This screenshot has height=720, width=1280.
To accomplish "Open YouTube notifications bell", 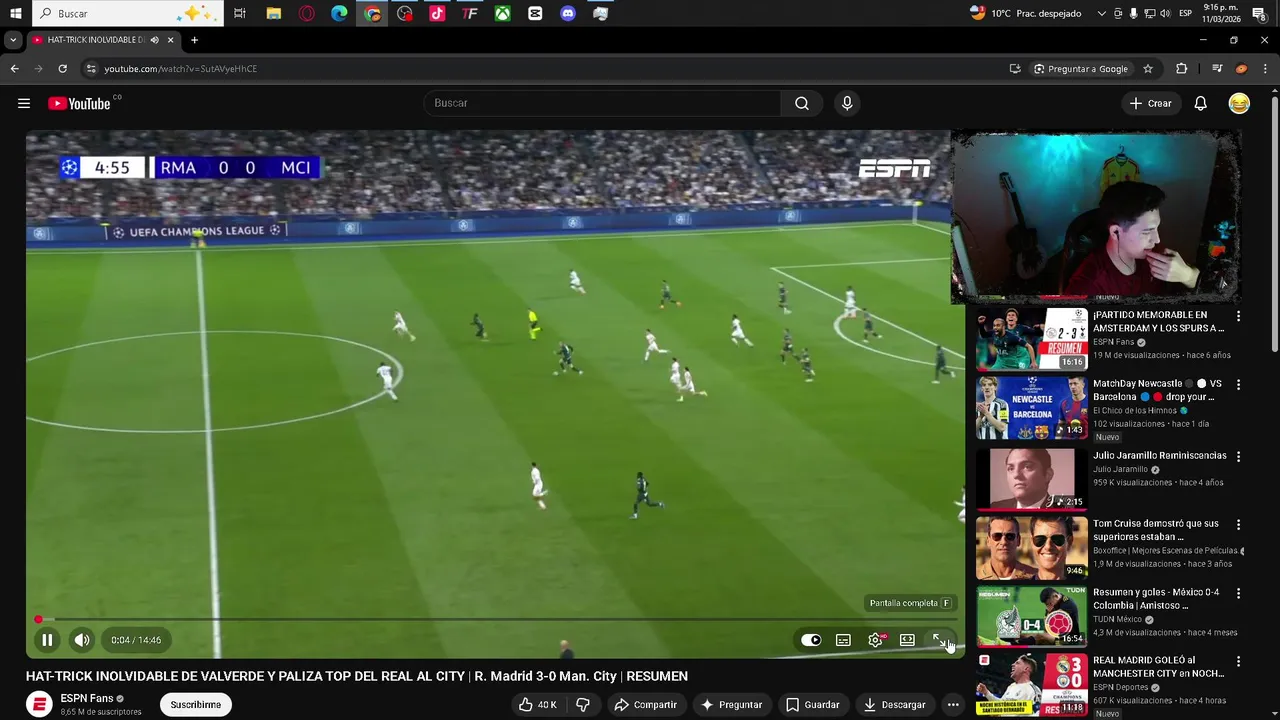I will click(x=1200, y=103).
